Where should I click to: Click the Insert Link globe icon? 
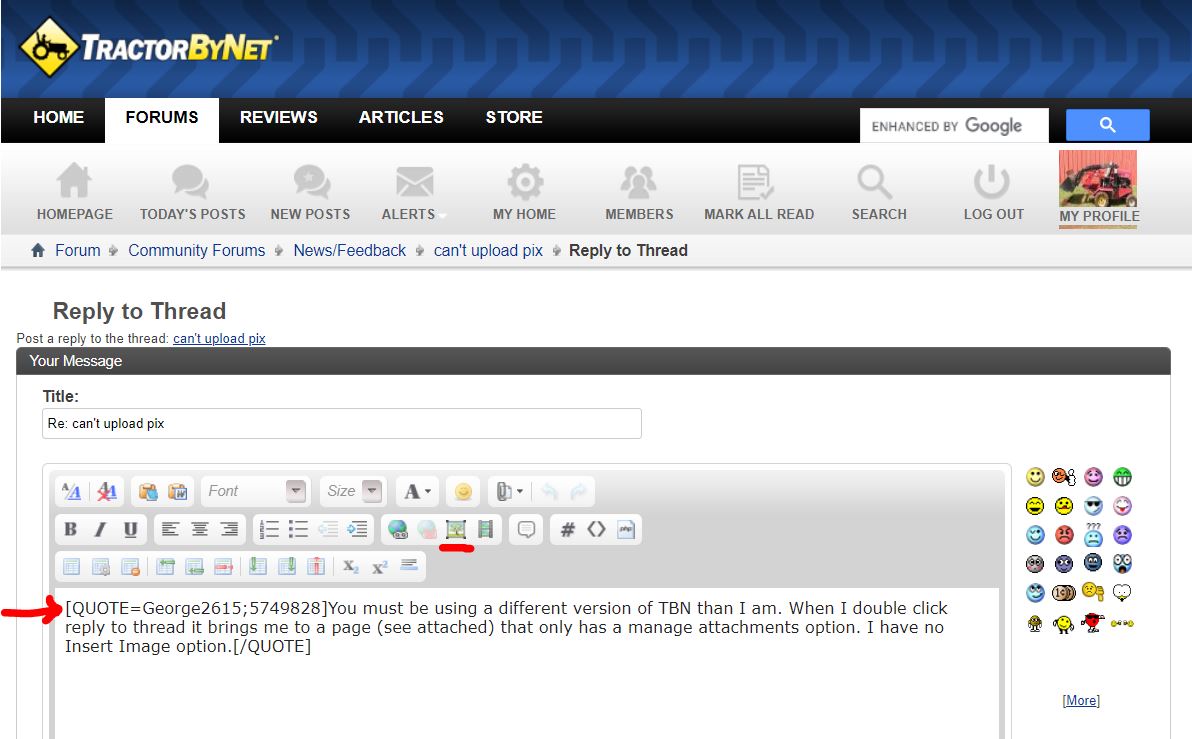click(397, 529)
